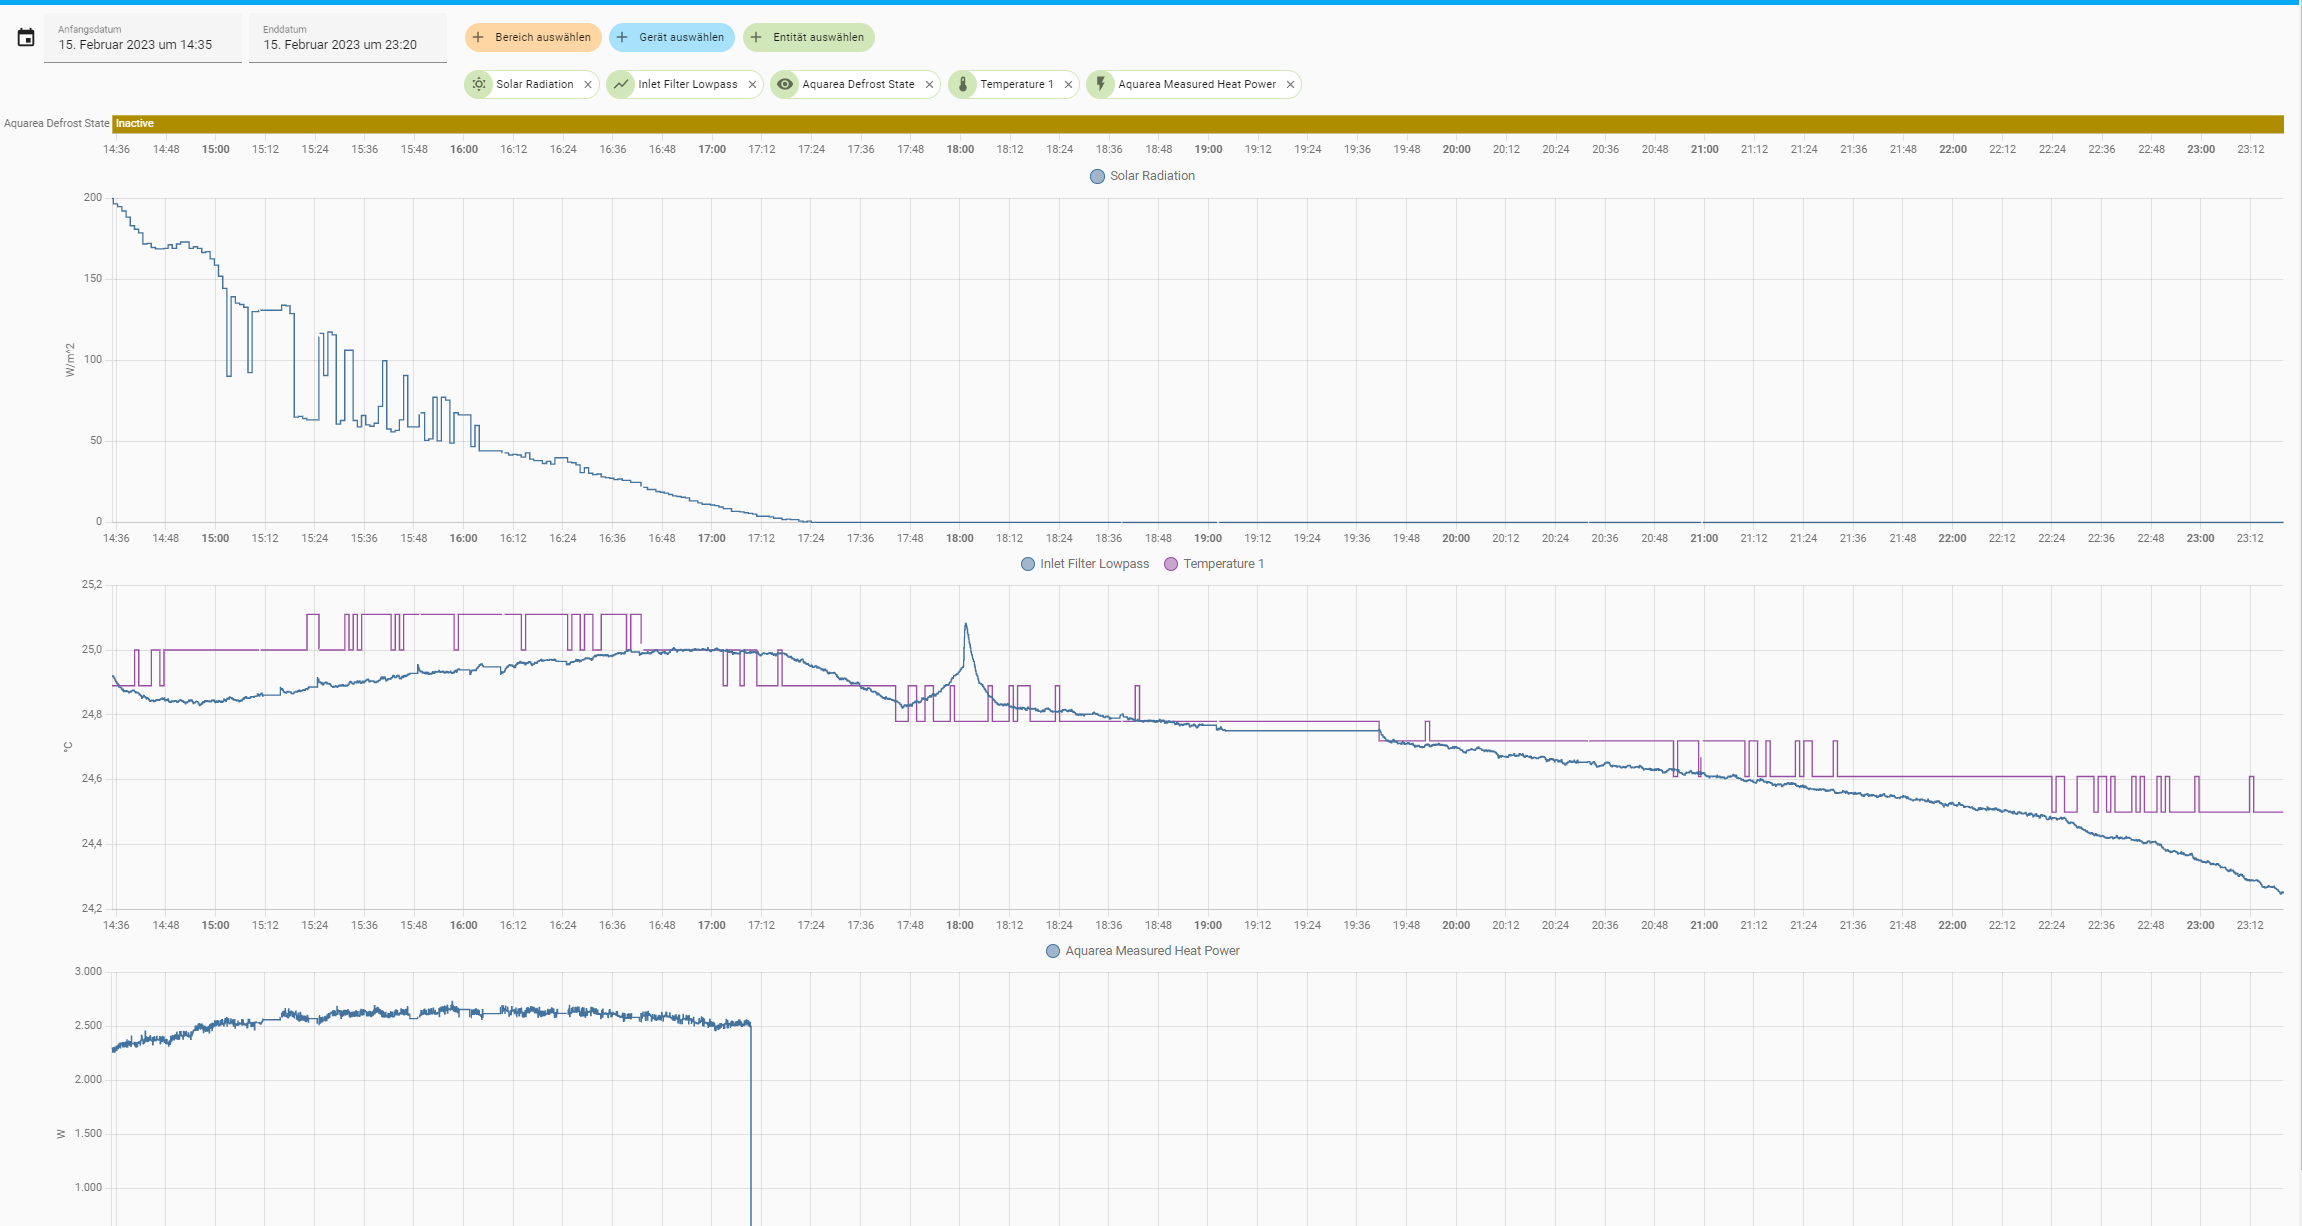Click the Inlet Filter Lowpass chart icon
Image resolution: width=2302 pixels, height=1226 pixels.
[622, 84]
